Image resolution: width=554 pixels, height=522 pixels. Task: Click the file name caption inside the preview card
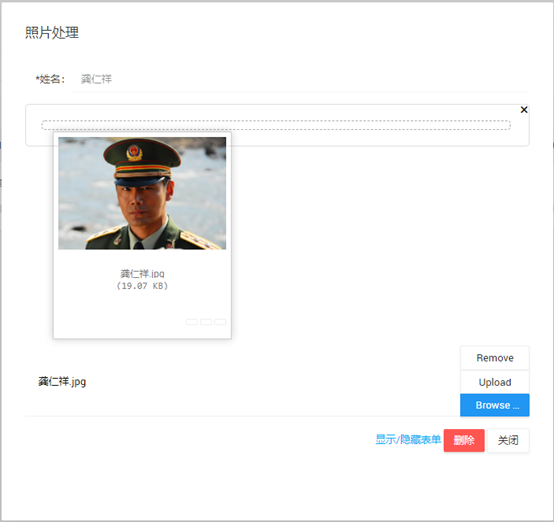(x=142, y=274)
